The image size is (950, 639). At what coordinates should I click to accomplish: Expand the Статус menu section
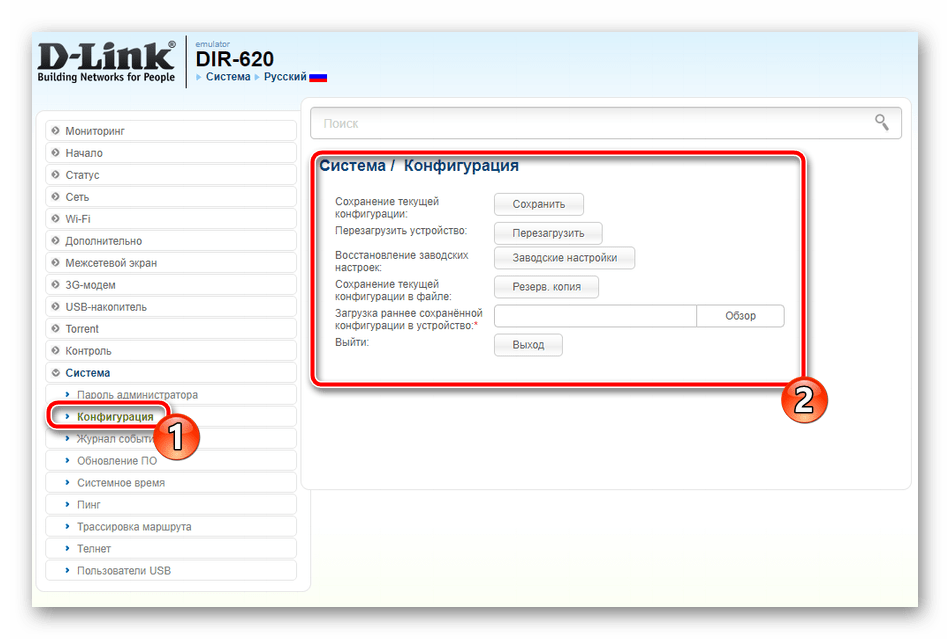click(171, 175)
